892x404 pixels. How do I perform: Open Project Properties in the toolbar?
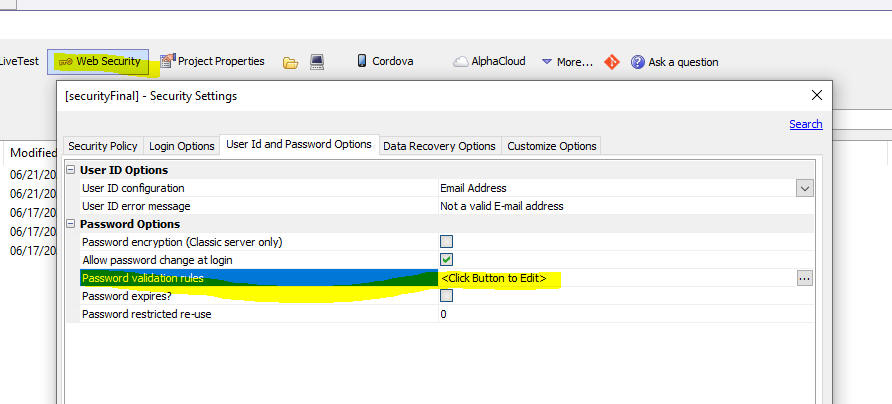tap(212, 61)
